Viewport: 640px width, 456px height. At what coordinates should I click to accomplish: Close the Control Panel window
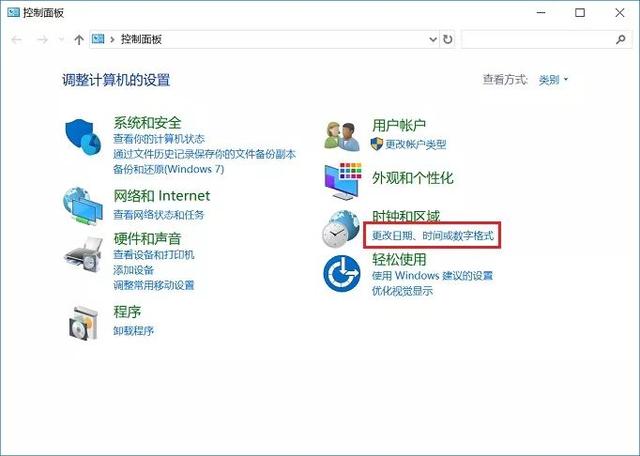(620, 13)
